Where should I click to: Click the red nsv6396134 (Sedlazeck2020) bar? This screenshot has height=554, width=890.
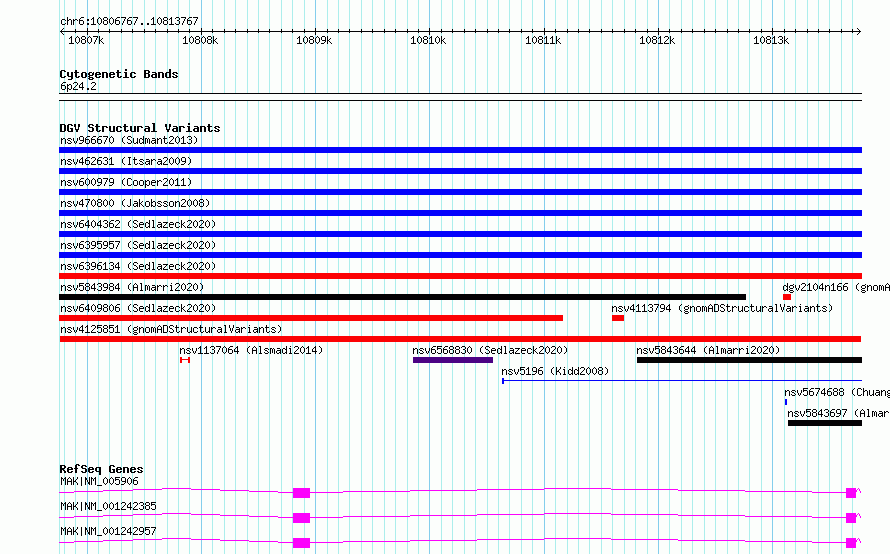click(460, 276)
